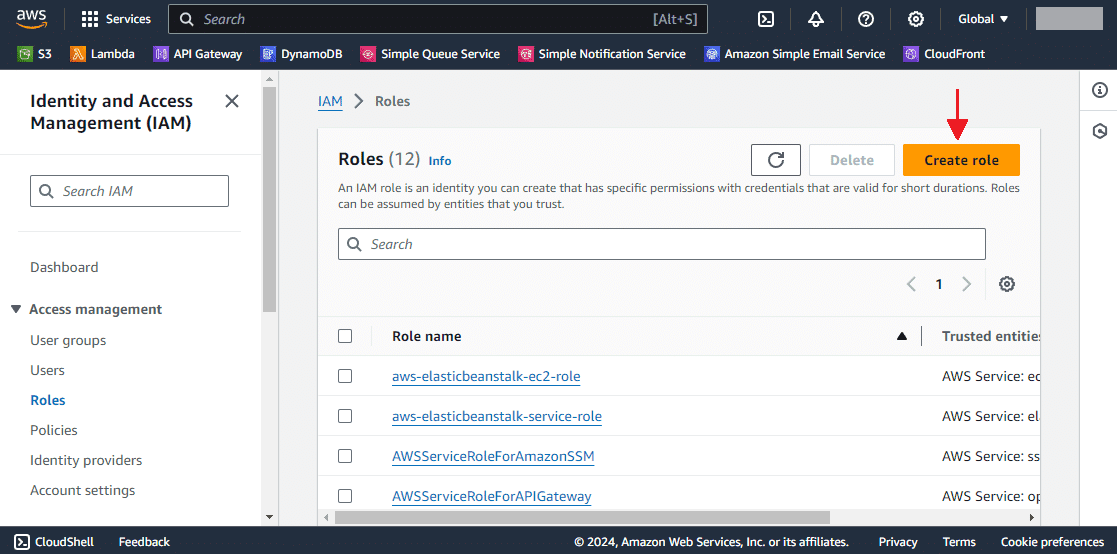Screen dimensions: 1117x554
Task: Open AWSServiceRoleForAPIGateway link
Action: 492,496
